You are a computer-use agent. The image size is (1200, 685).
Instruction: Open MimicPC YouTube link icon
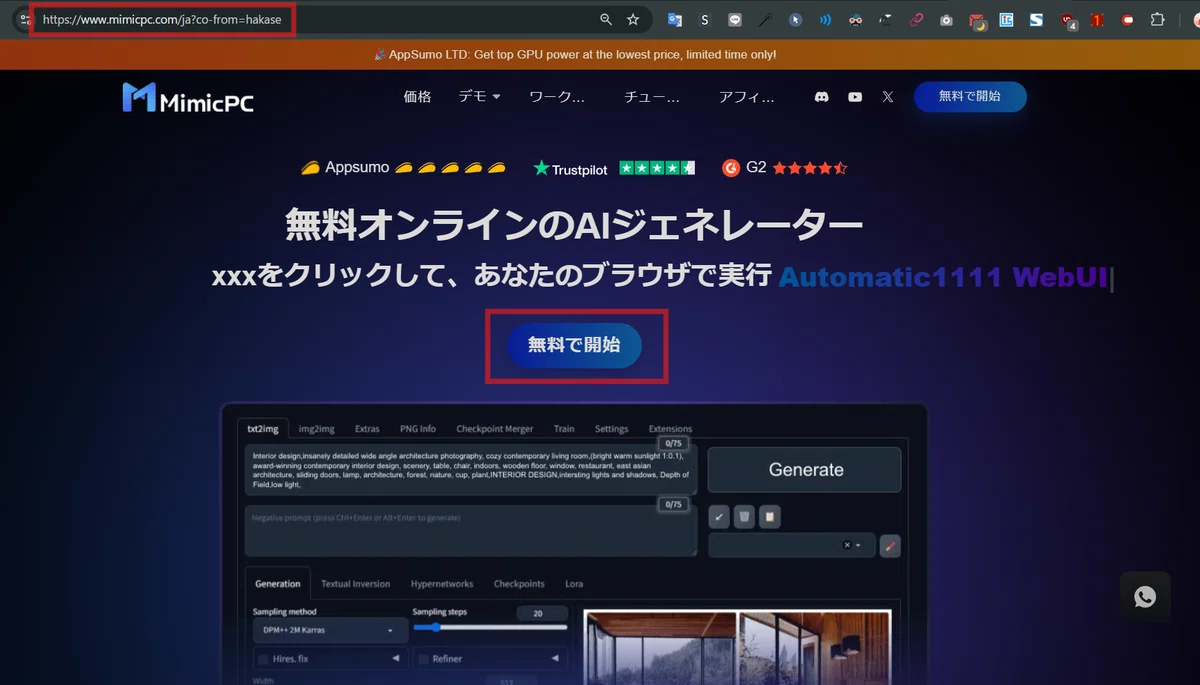(855, 97)
